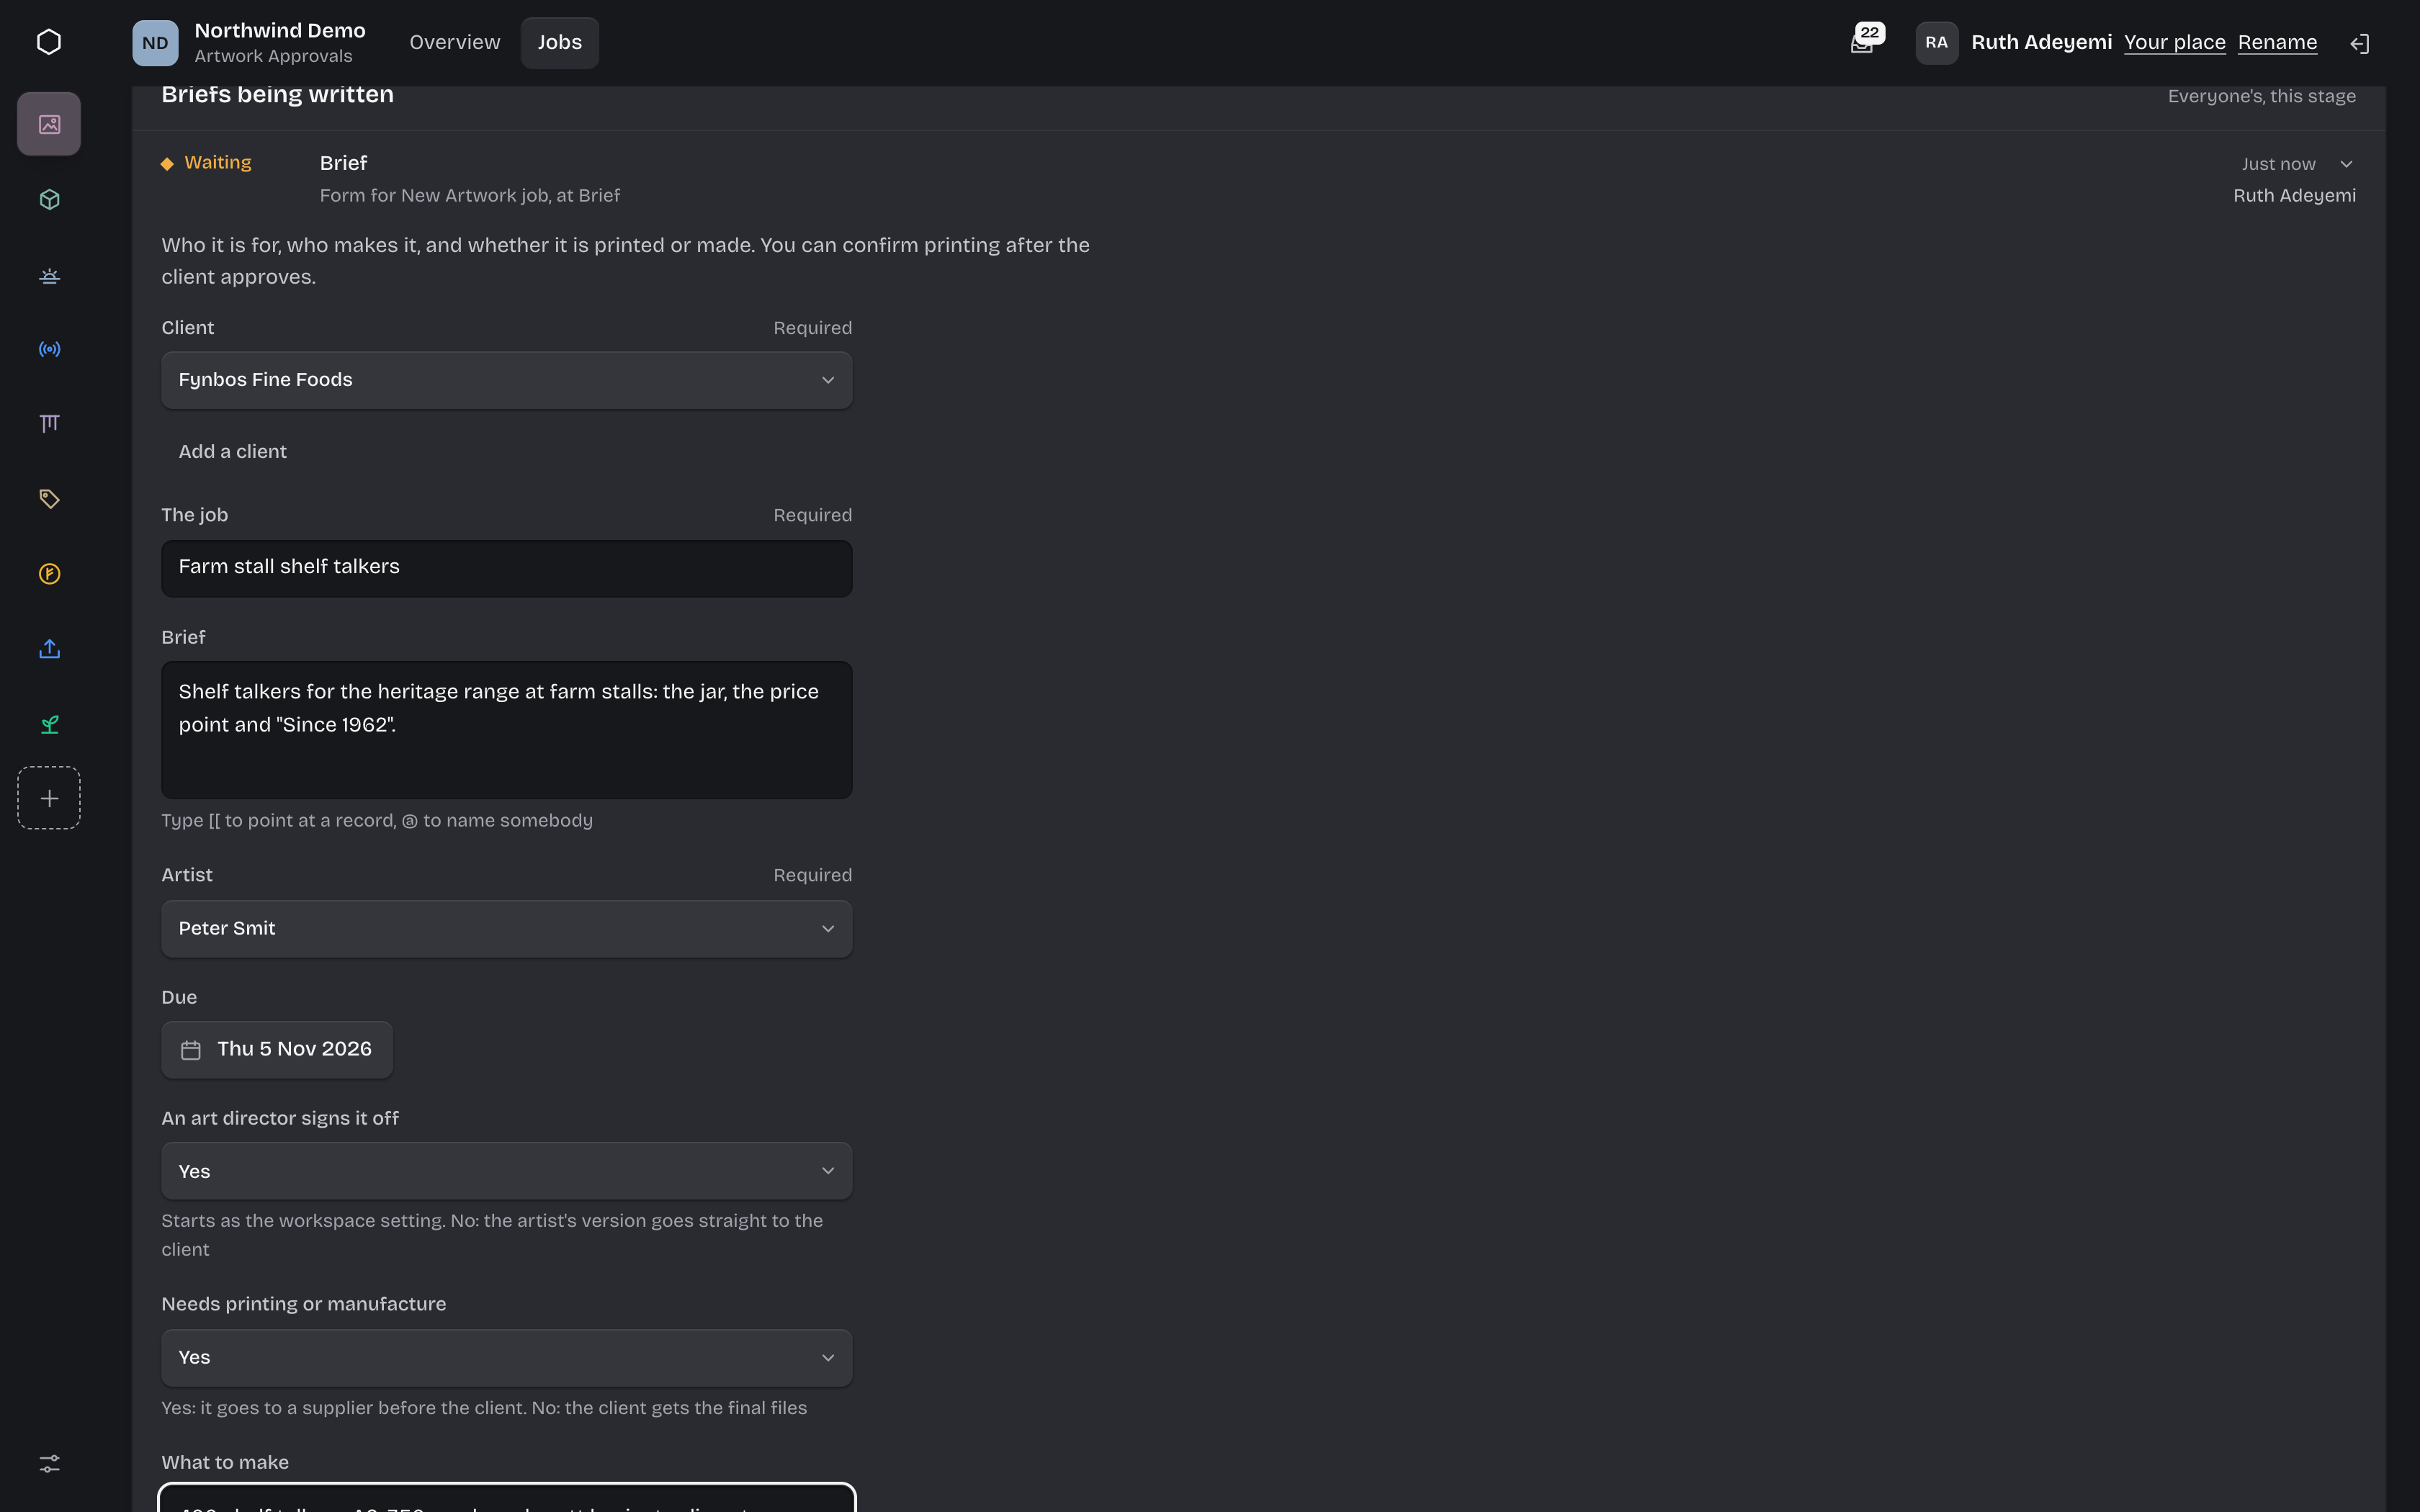Open the green cube app in sidebar
Viewport: 2420px width, 1512px height.
49,199
